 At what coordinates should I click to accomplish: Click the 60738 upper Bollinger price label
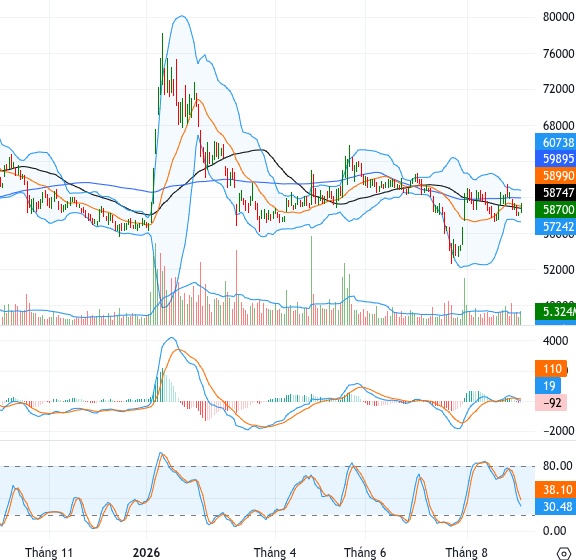coord(555,142)
